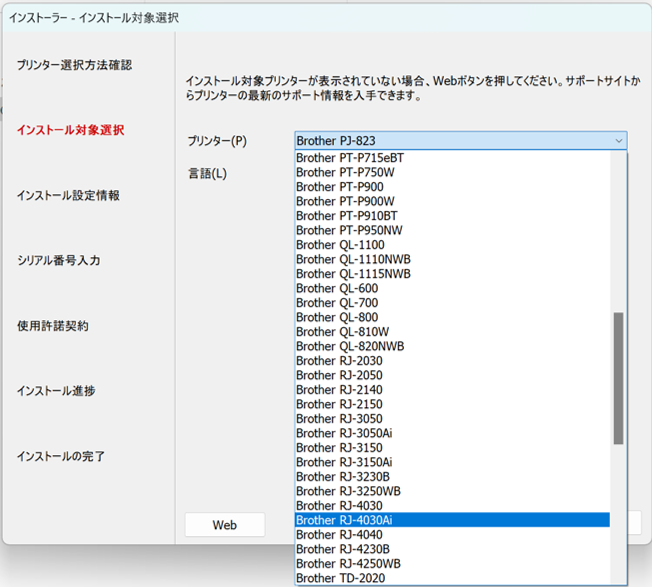The image size is (652, 587).
Task: Pick Brother RJ-3230B in the list
Action: coord(452,476)
